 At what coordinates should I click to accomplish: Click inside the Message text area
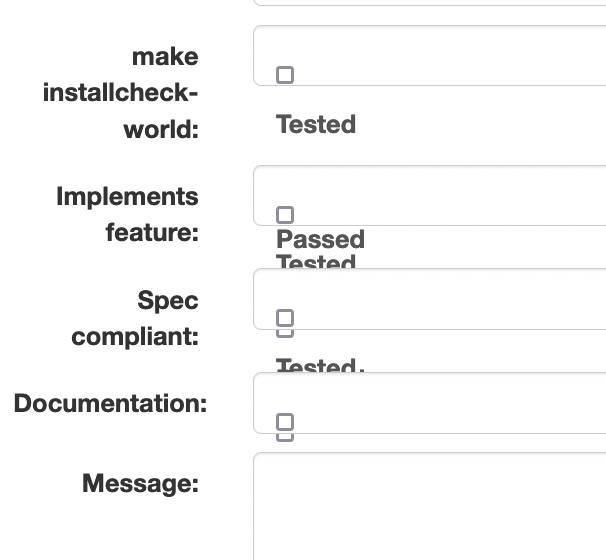coord(430,505)
